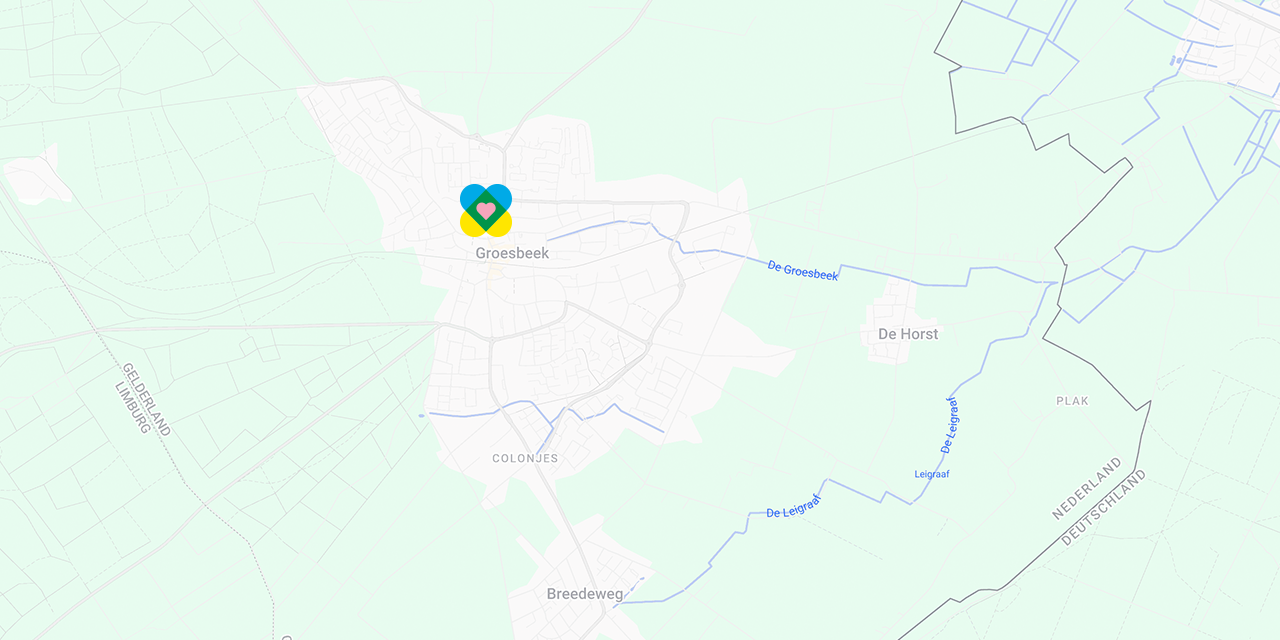Click the NEDERLAND country border label

click(1087, 489)
